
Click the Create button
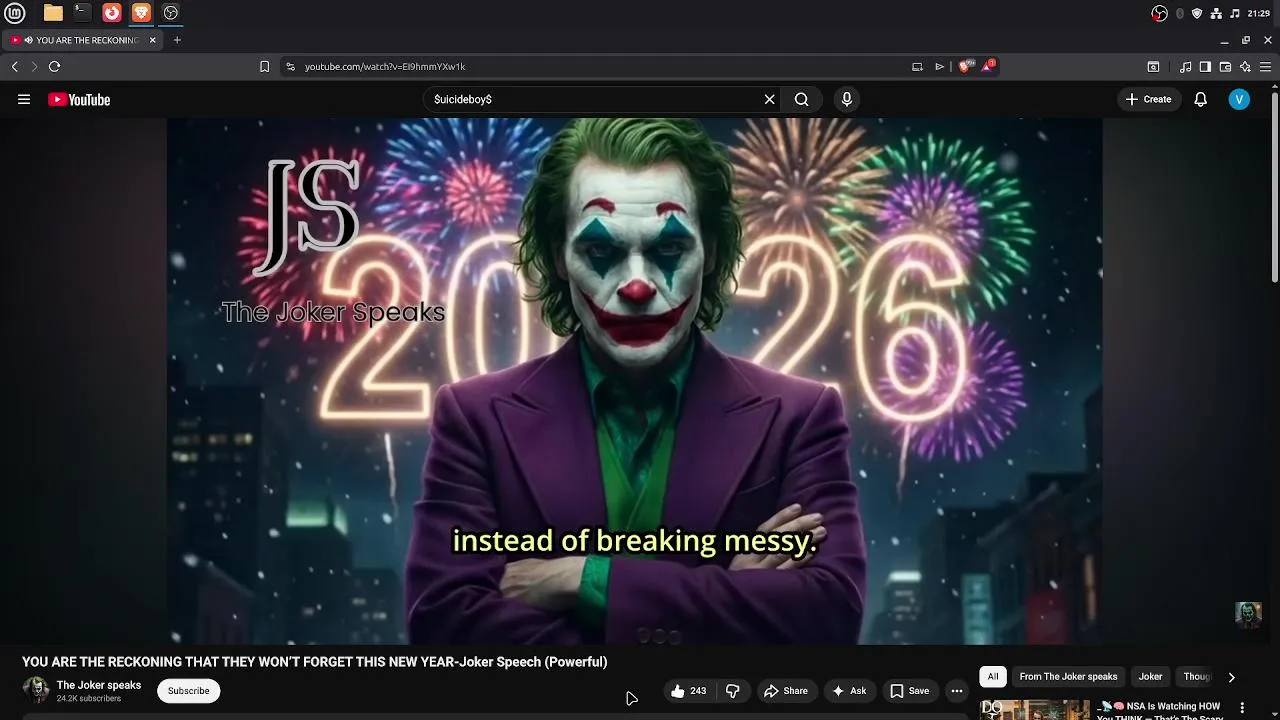tap(1148, 99)
